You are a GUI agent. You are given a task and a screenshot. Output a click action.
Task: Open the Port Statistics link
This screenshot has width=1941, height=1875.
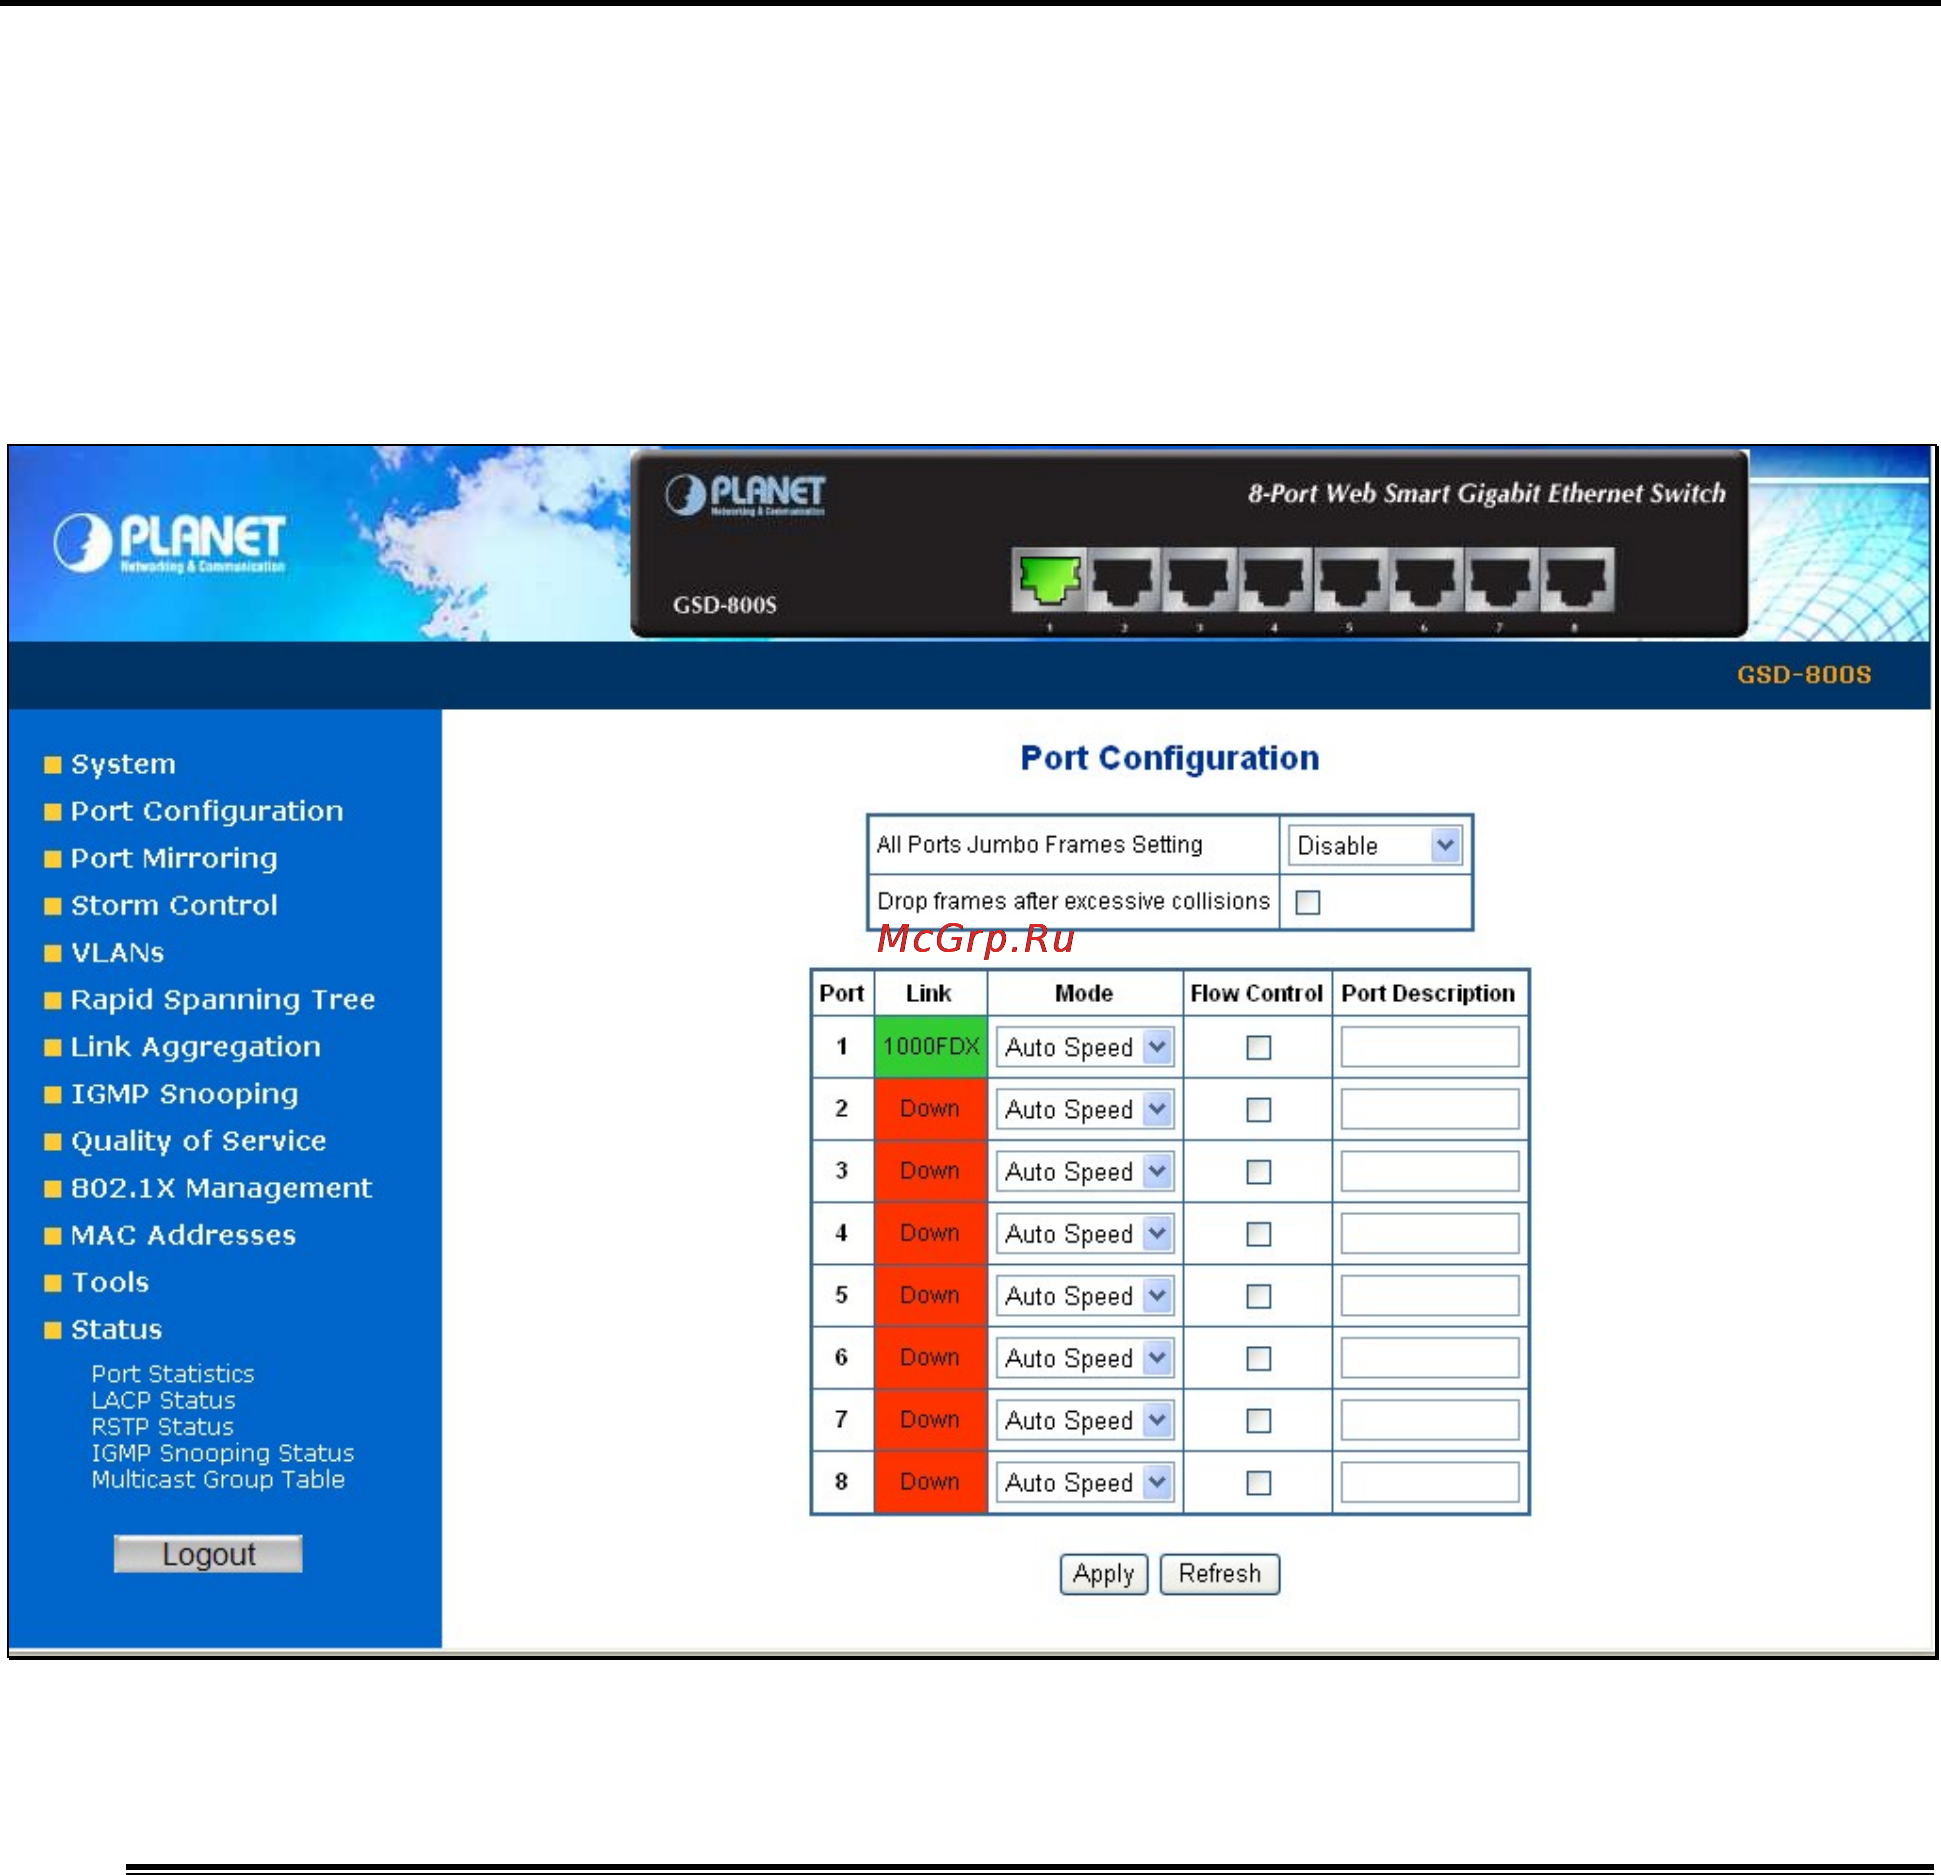coord(173,1373)
